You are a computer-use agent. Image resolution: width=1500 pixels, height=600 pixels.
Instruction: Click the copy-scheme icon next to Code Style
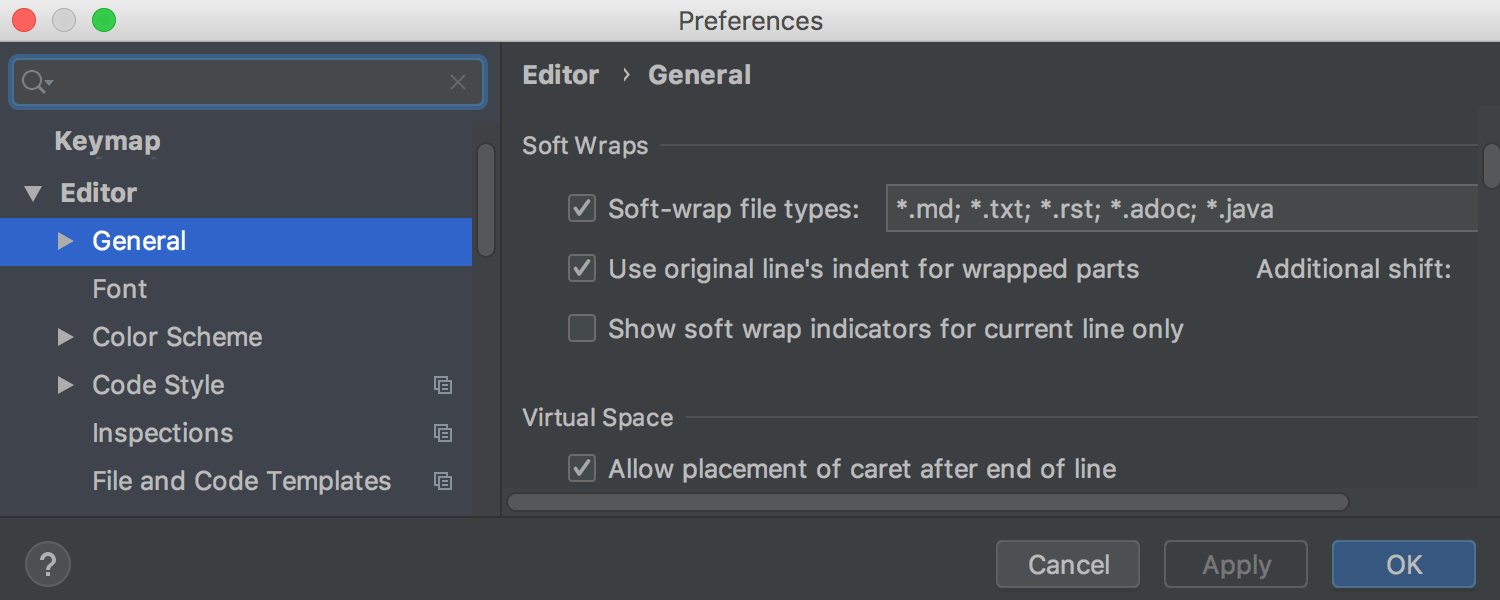[x=443, y=385]
